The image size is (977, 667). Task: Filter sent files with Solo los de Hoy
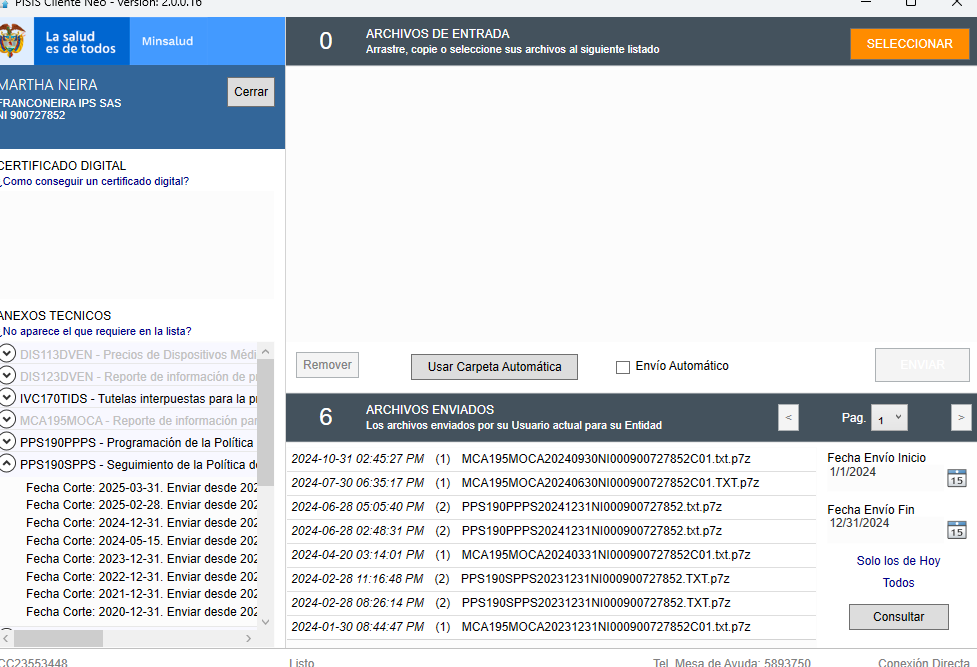[x=898, y=561]
